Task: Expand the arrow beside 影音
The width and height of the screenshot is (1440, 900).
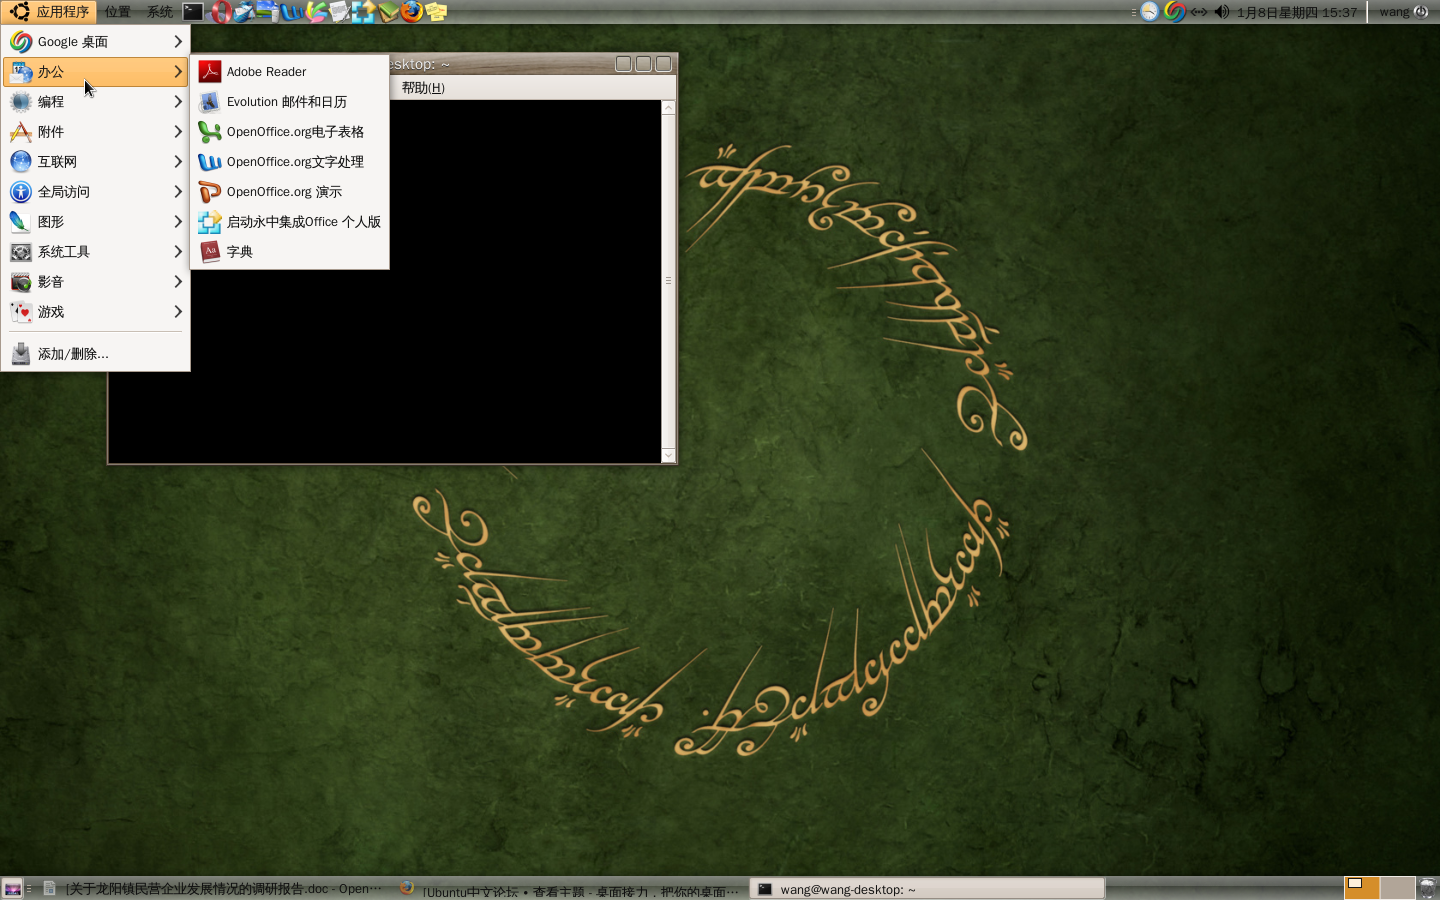Action: [178, 282]
